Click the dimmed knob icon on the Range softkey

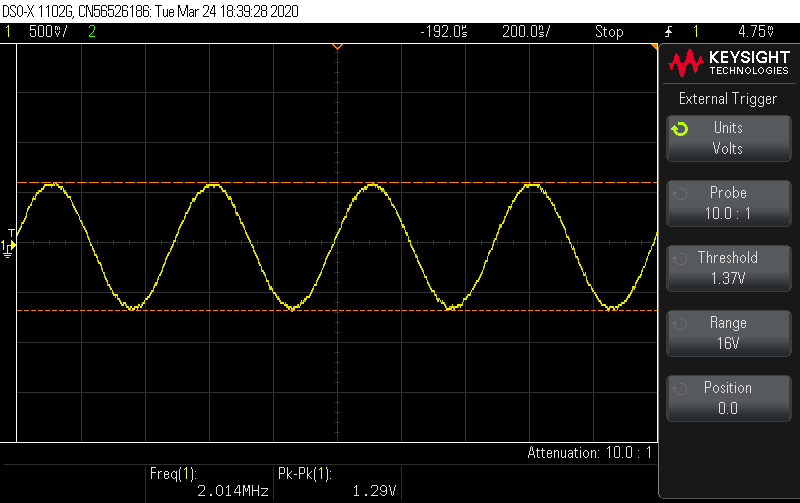point(680,324)
